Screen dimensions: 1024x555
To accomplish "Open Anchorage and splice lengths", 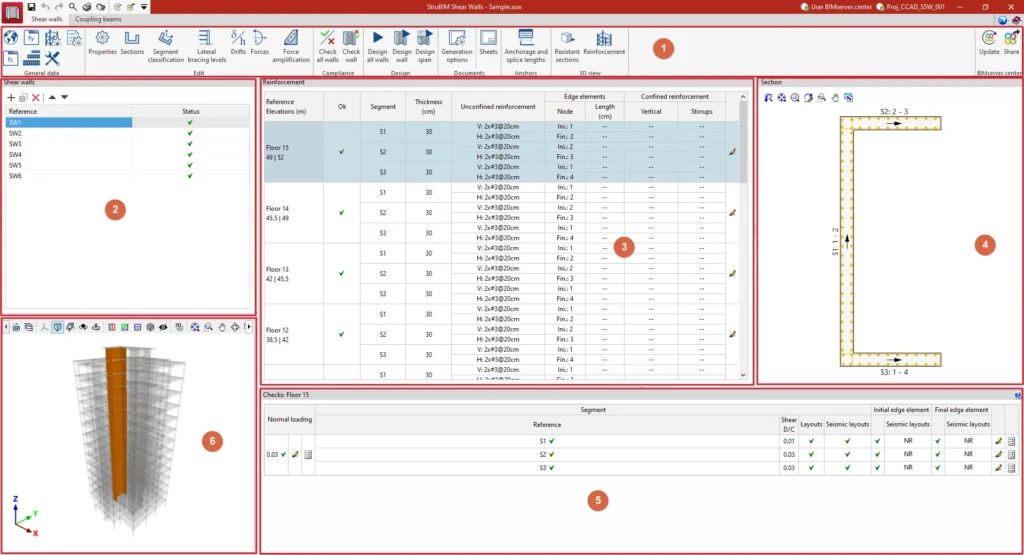I will pyautogui.click(x=526, y=46).
